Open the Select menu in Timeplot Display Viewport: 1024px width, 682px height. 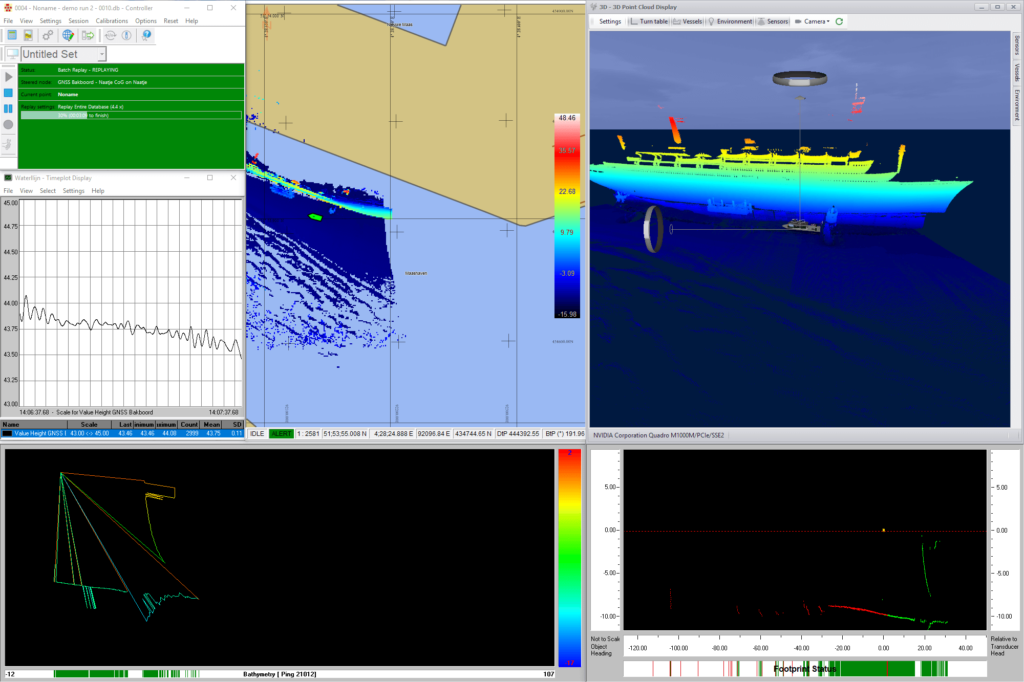tap(47, 190)
